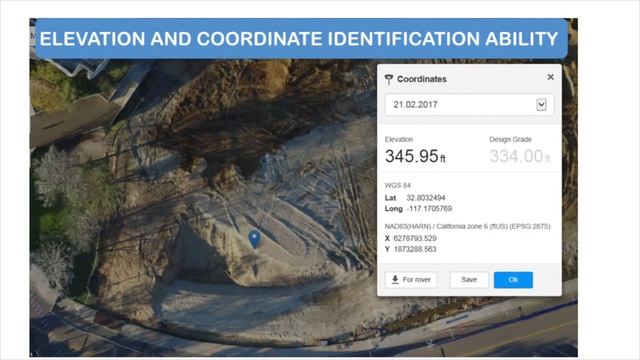Image resolution: width=640 pixels, height=360 pixels.
Task: Click the NAD83(HARN) California zone 6 label
Action: pos(467,226)
